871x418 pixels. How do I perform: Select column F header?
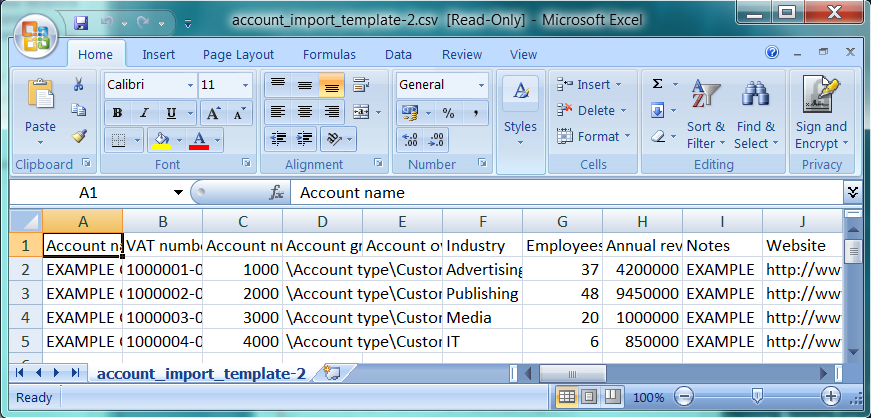coord(482,221)
